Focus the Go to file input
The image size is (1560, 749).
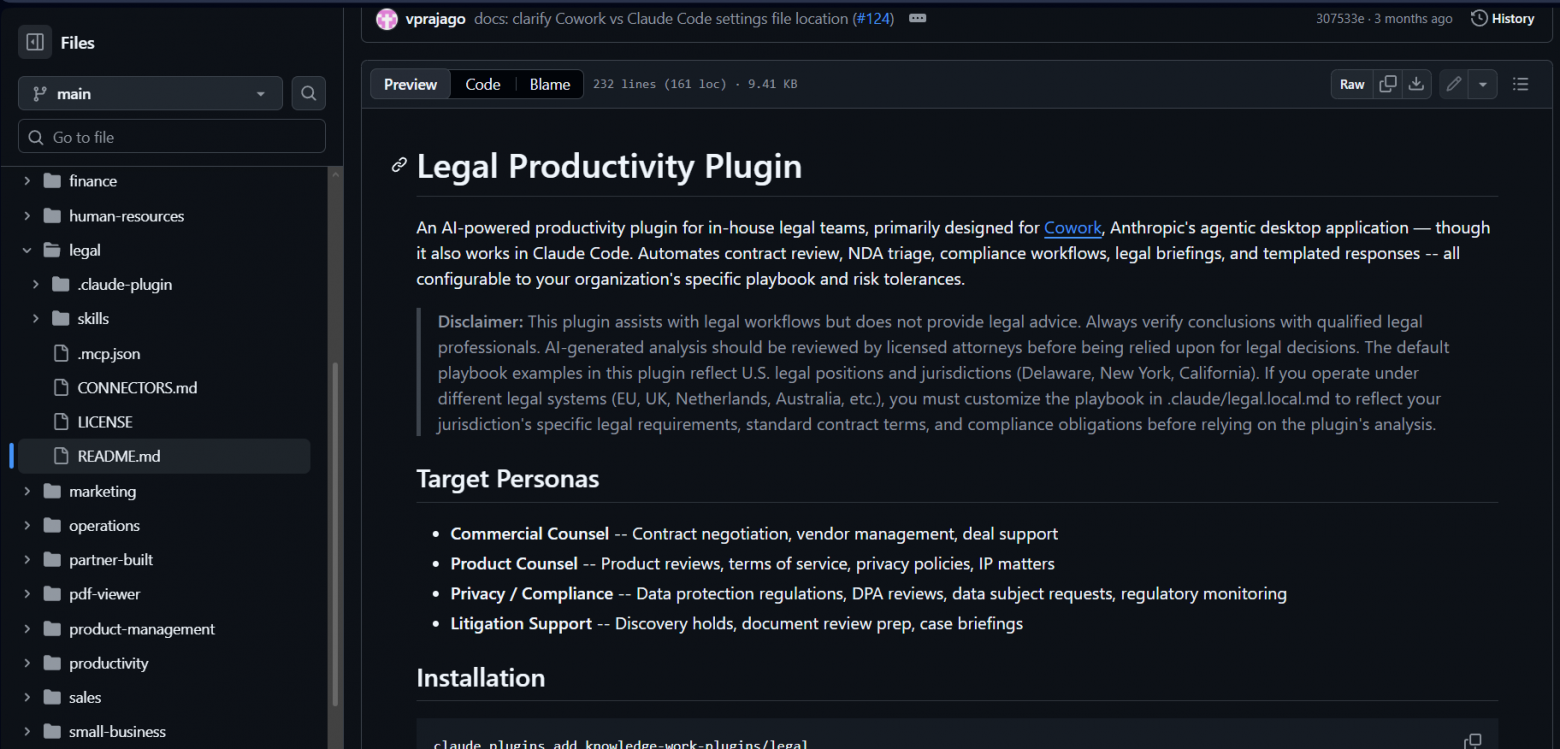[x=172, y=137]
